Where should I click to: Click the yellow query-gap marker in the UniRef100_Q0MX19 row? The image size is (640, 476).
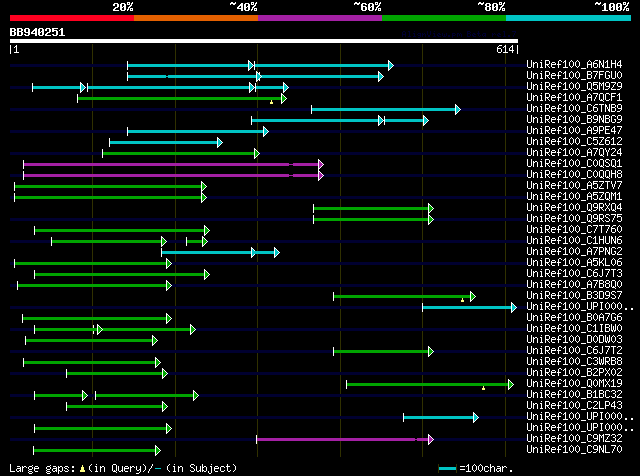tap(484, 388)
